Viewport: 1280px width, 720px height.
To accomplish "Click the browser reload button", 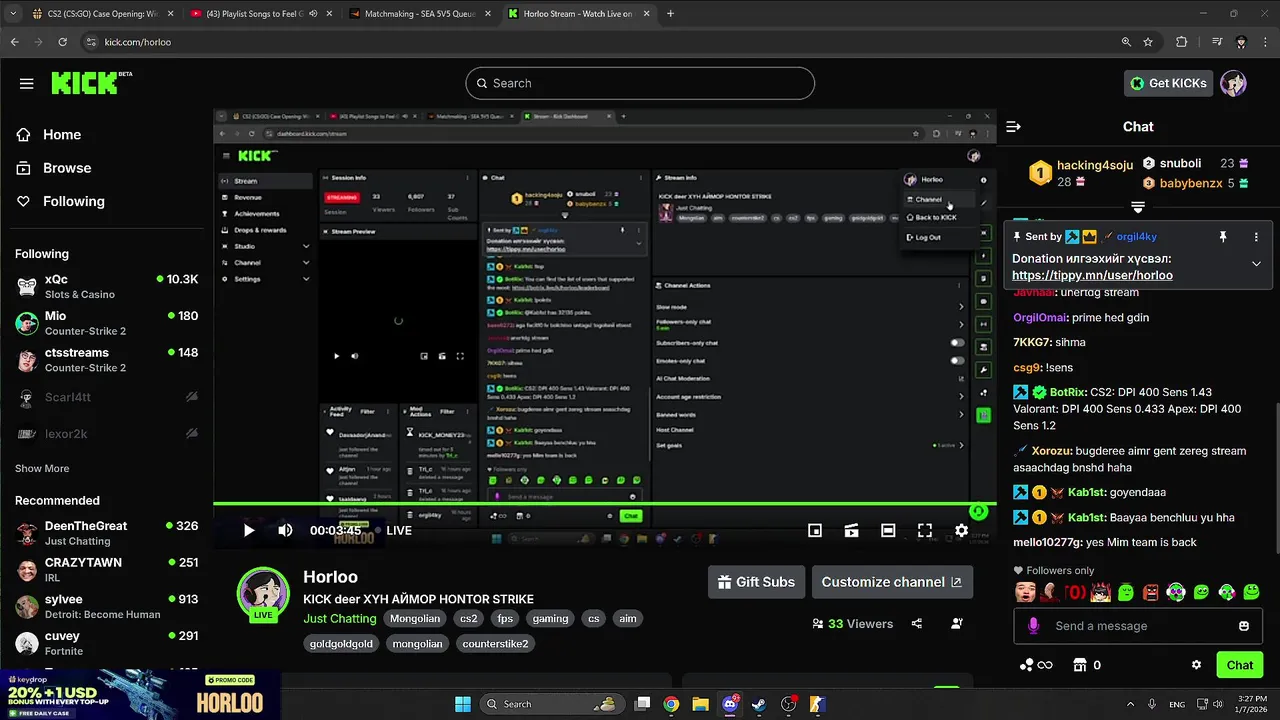I will pos(63,42).
